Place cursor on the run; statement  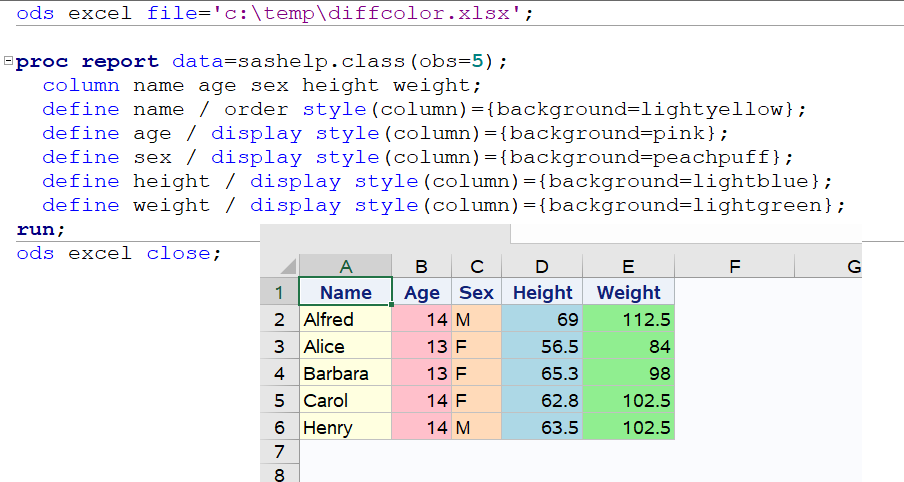(41, 229)
